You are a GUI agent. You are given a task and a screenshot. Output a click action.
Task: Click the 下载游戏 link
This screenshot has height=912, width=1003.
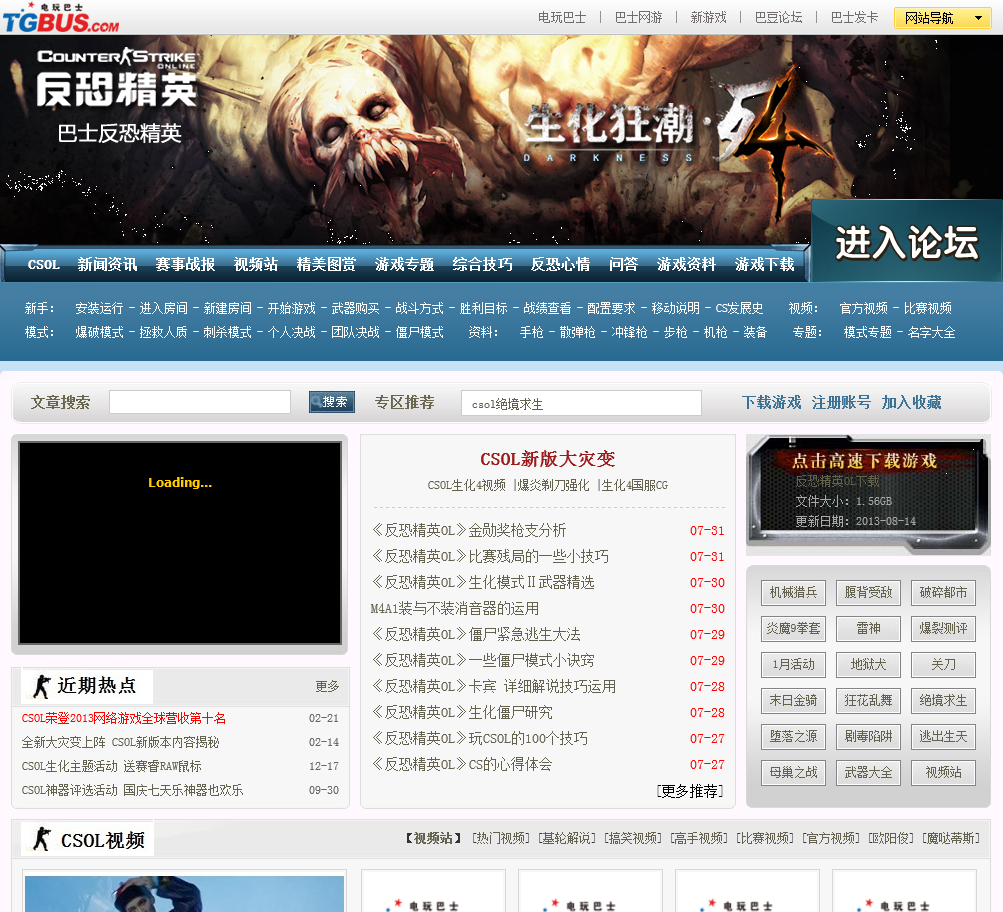pyautogui.click(x=771, y=402)
